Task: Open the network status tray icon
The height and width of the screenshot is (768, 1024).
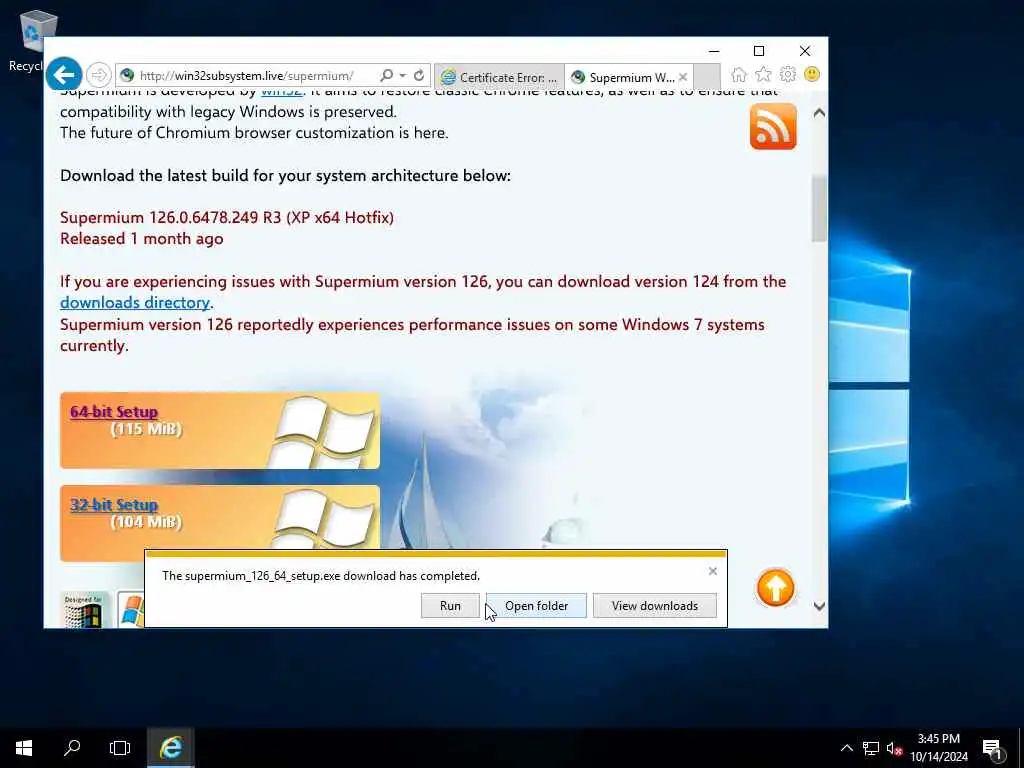Action: pyautogui.click(x=871, y=748)
